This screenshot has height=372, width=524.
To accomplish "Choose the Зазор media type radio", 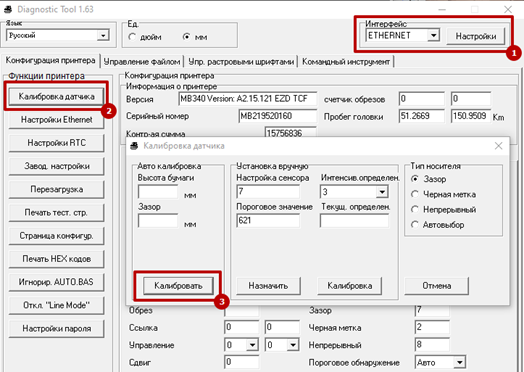I will click(x=415, y=179).
